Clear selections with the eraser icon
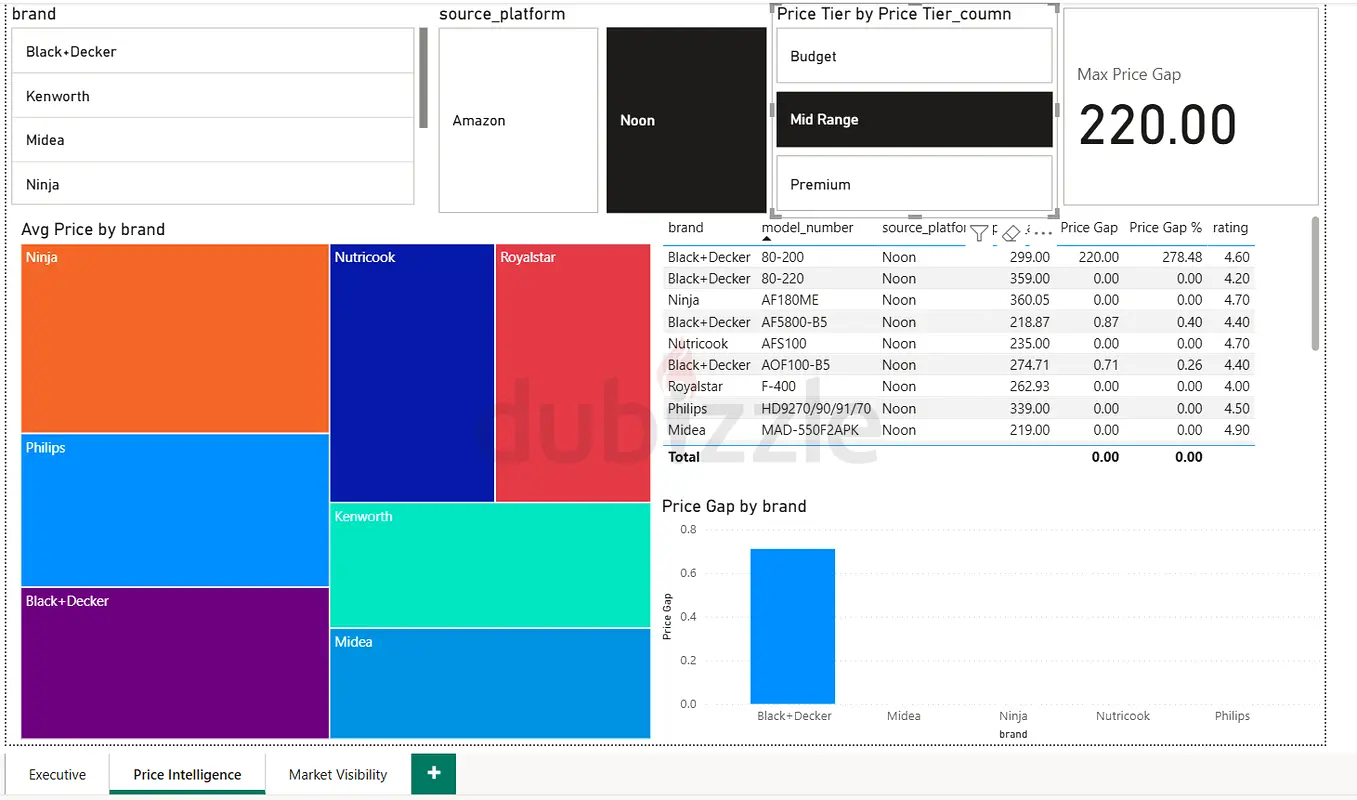1357x800 pixels. (1011, 233)
